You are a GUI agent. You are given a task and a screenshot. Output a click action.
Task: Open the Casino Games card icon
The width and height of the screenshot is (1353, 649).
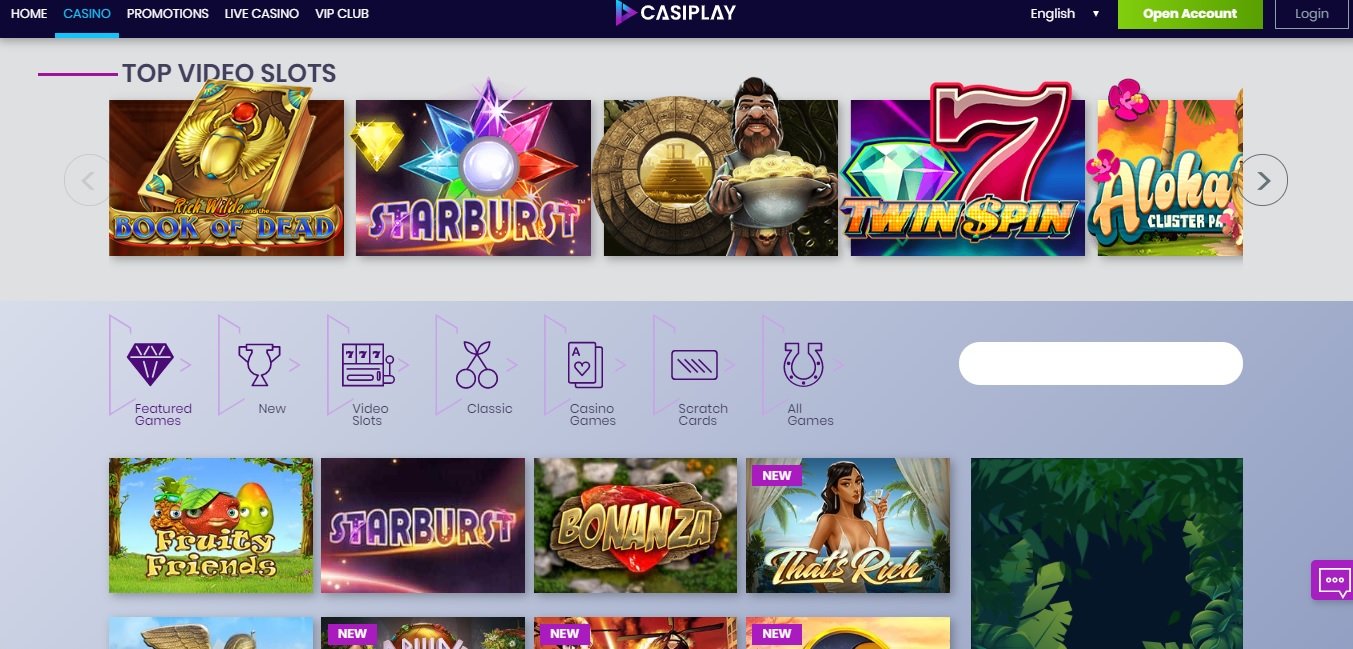[x=585, y=365]
